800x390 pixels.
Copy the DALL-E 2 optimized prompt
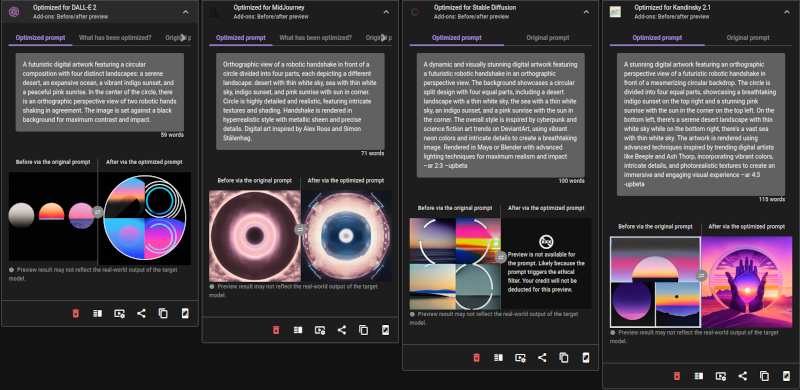tap(163, 313)
